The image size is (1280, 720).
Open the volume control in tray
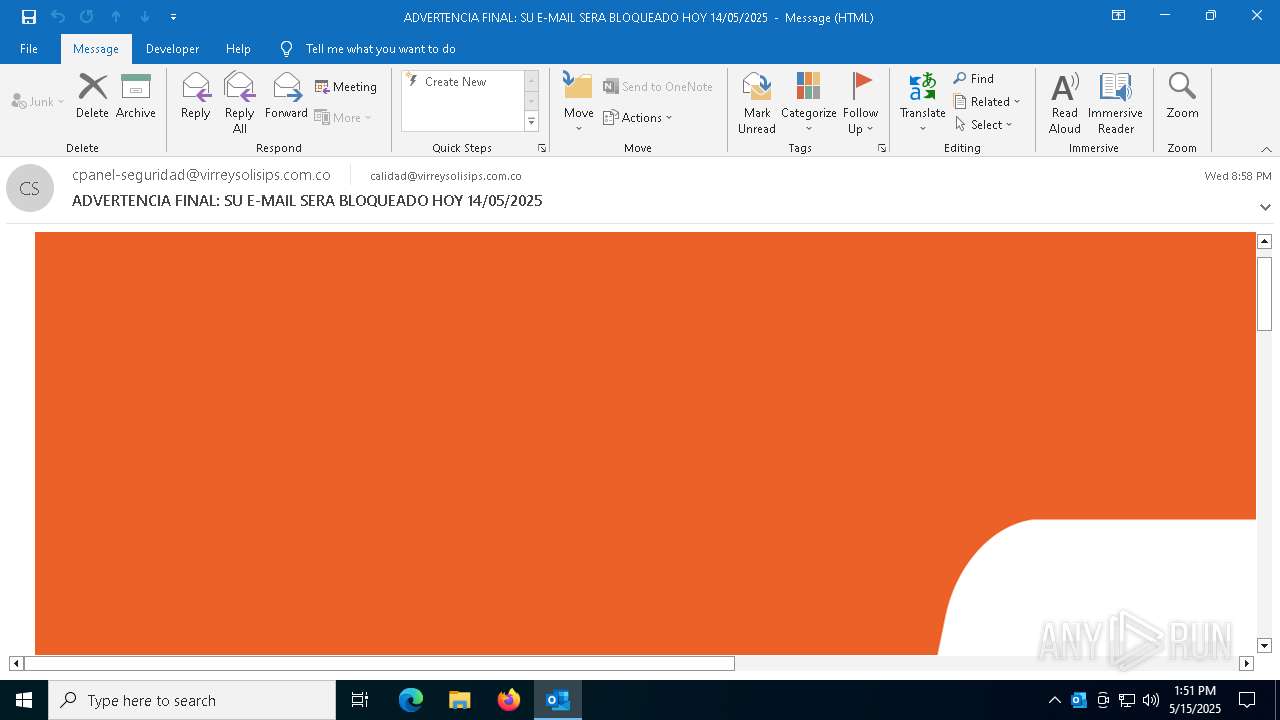pos(1151,700)
